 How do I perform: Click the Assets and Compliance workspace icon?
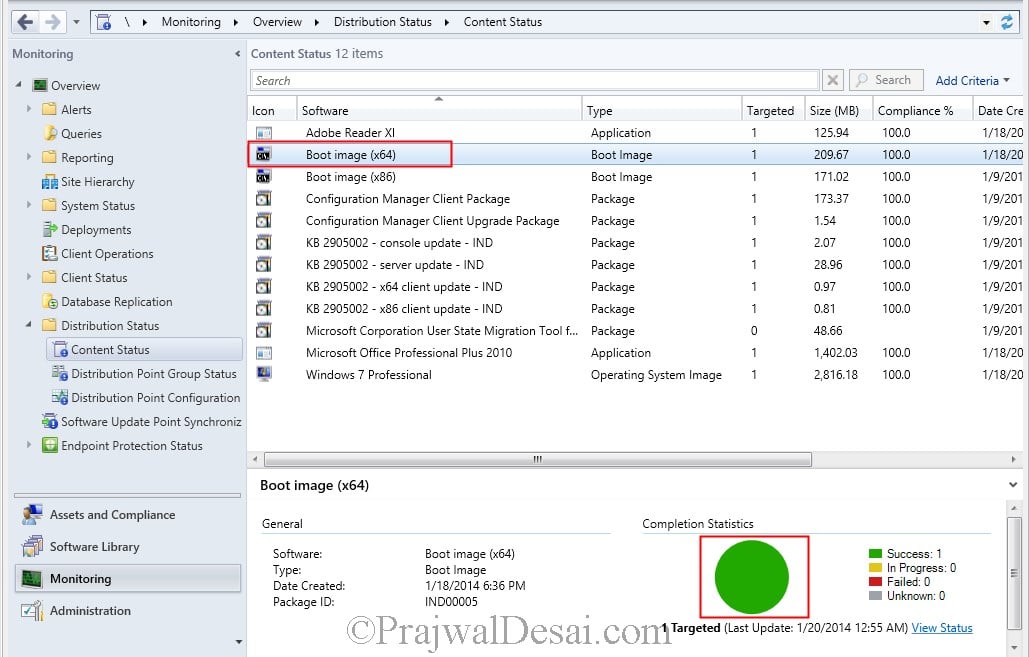tap(32, 515)
